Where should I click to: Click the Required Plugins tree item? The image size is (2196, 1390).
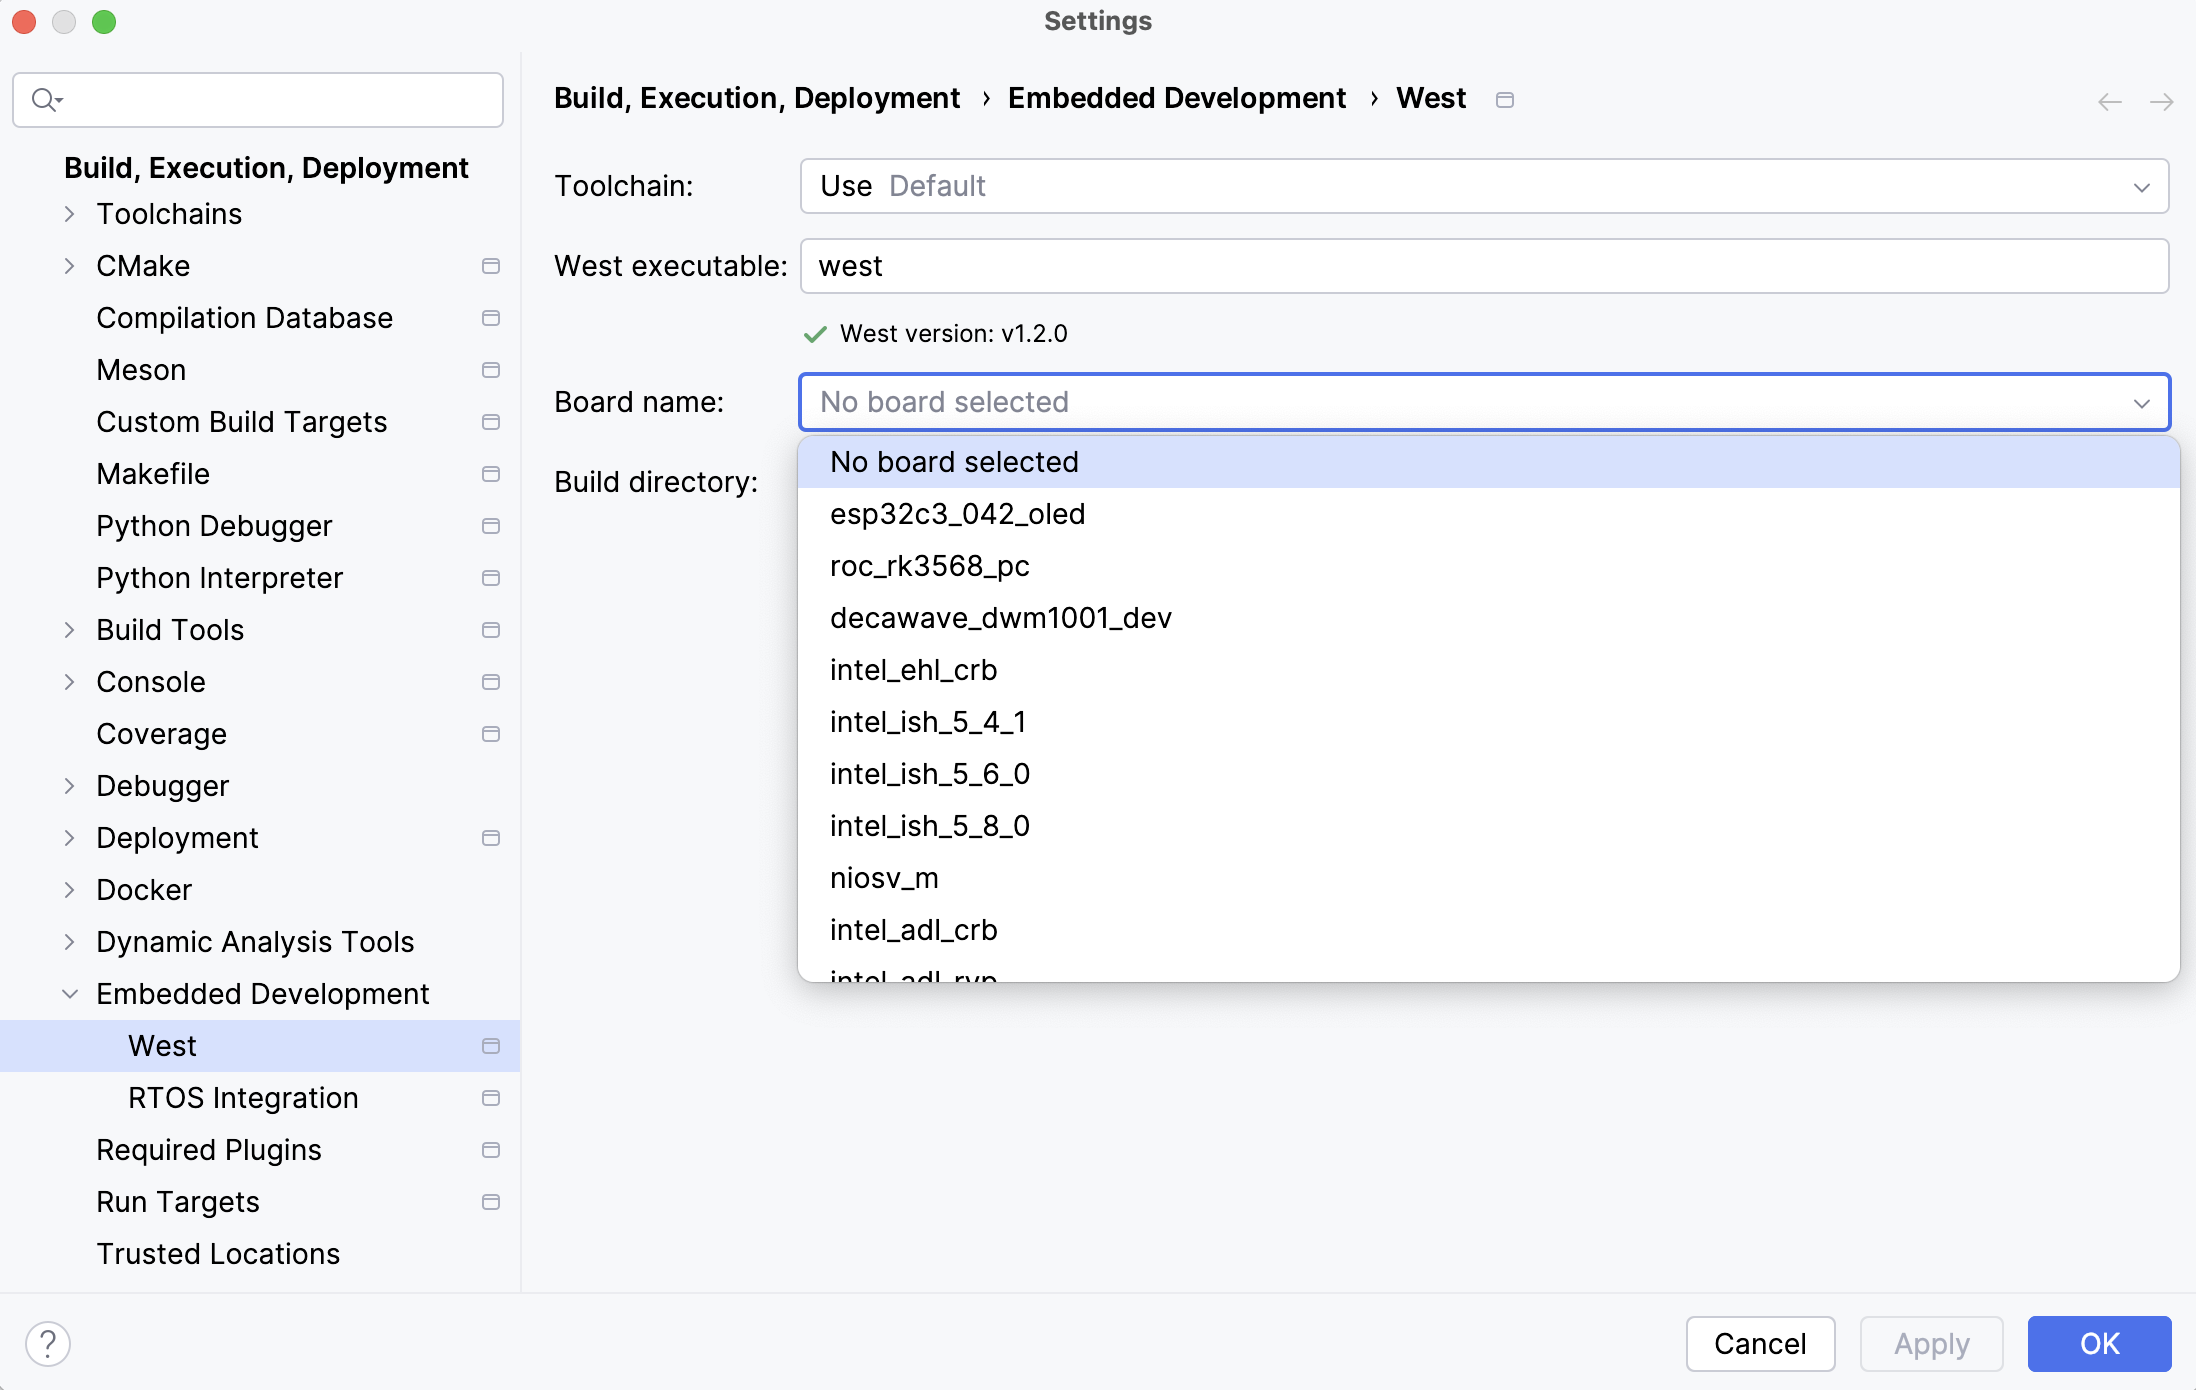[x=206, y=1148]
